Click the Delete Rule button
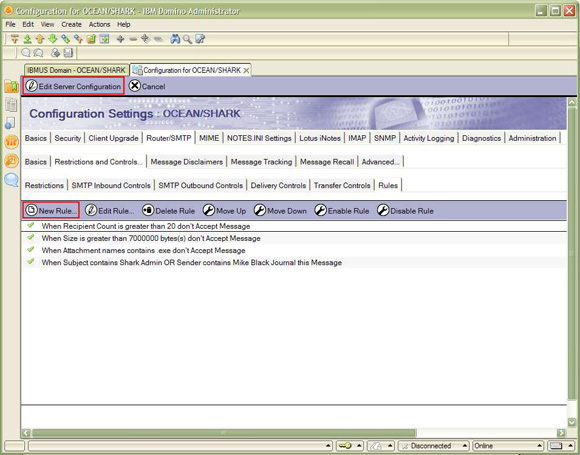580x455 pixels. tap(168, 210)
